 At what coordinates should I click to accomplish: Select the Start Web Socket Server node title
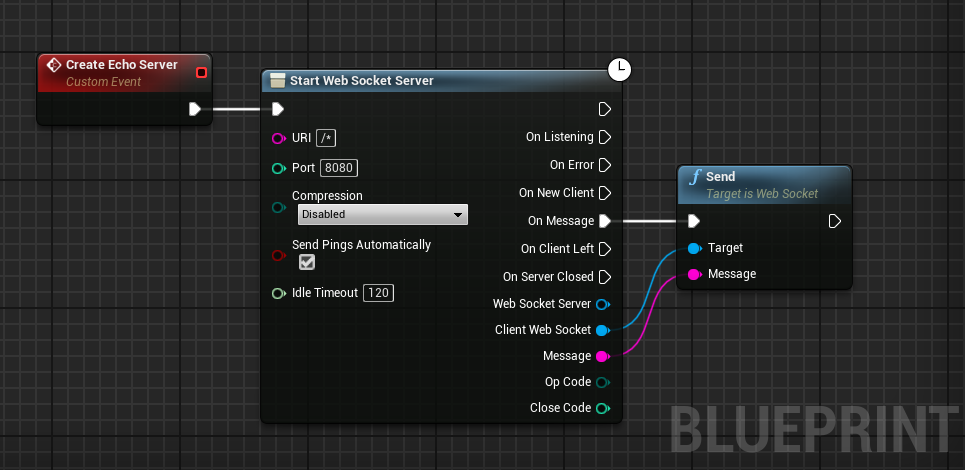coord(362,81)
